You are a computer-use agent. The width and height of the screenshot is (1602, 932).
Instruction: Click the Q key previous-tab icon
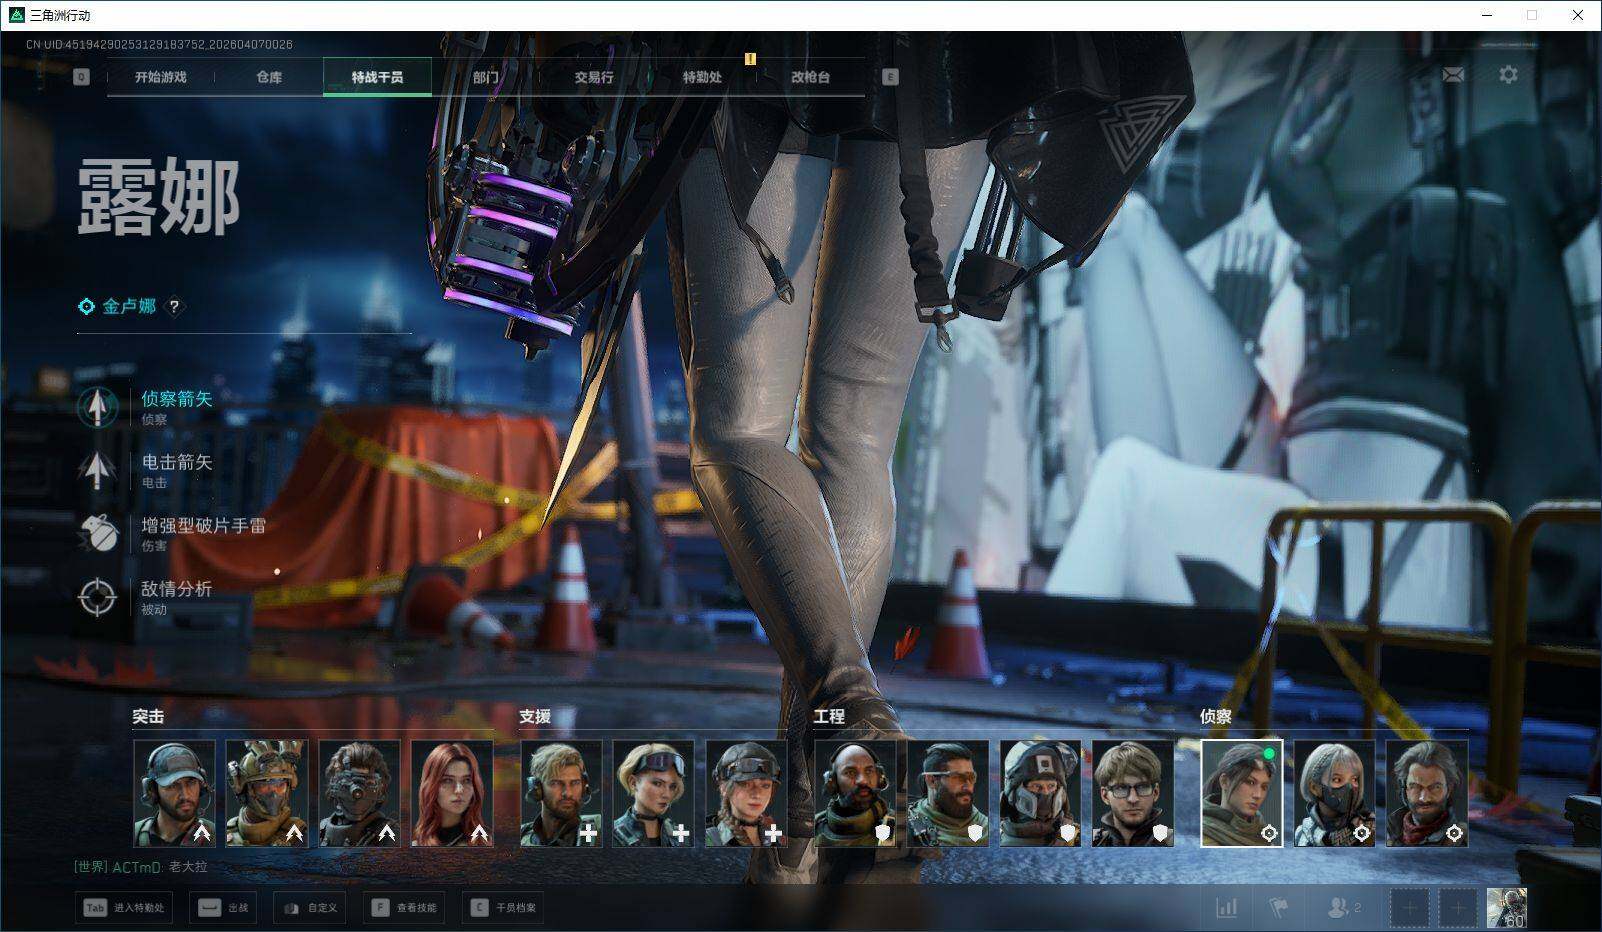pyautogui.click(x=82, y=77)
